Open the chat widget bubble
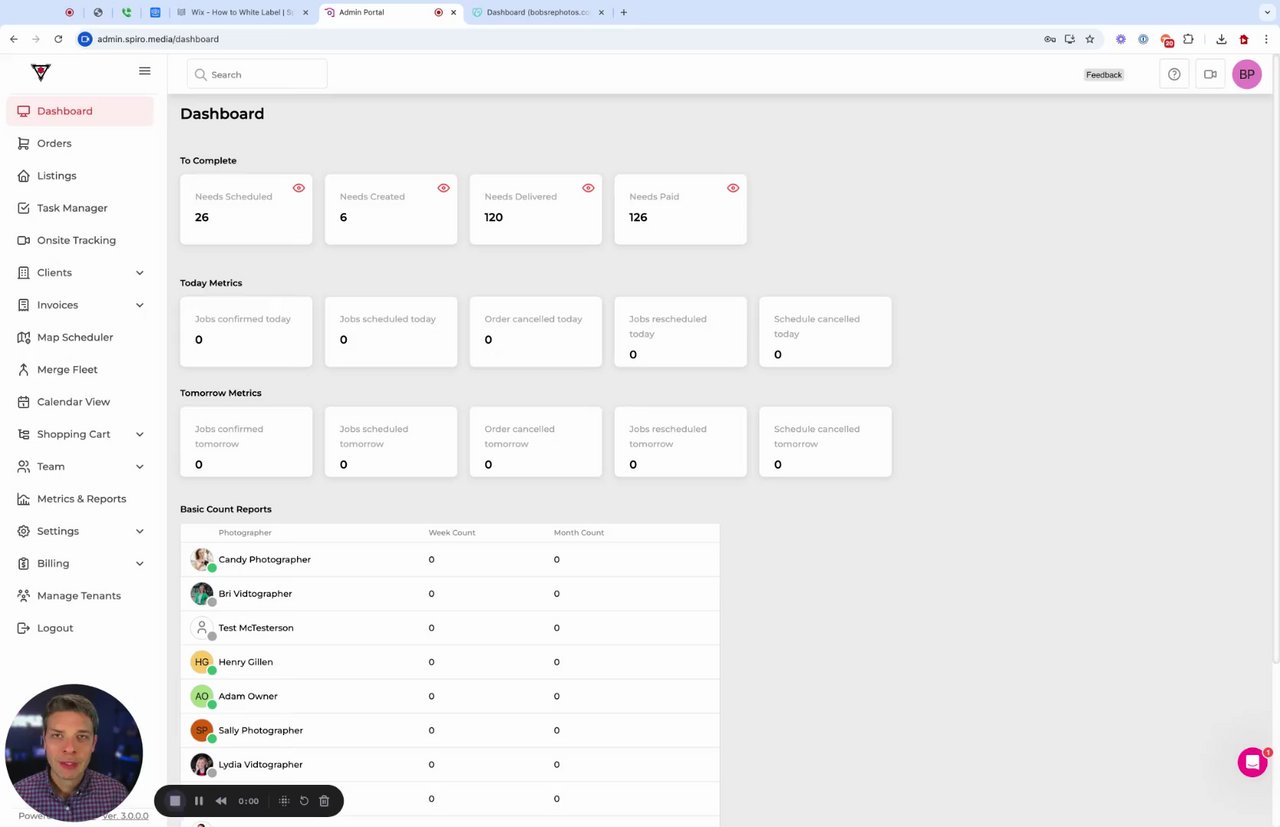Image resolution: width=1280 pixels, height=827 pixels. 1252,762
